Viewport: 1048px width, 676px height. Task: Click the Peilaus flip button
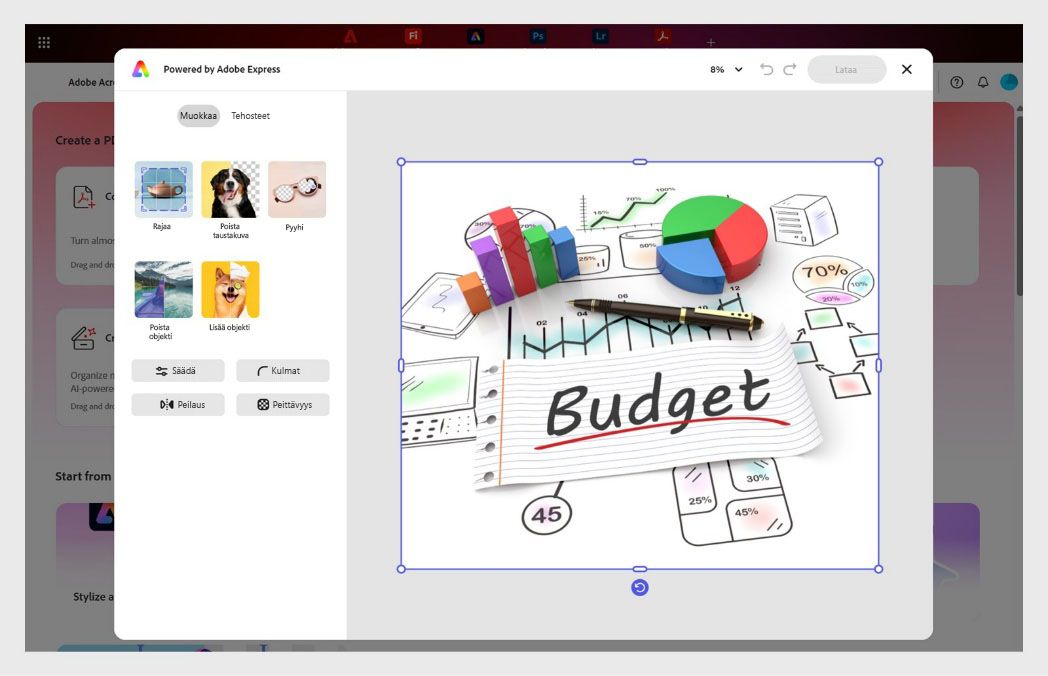click(178, 405)
